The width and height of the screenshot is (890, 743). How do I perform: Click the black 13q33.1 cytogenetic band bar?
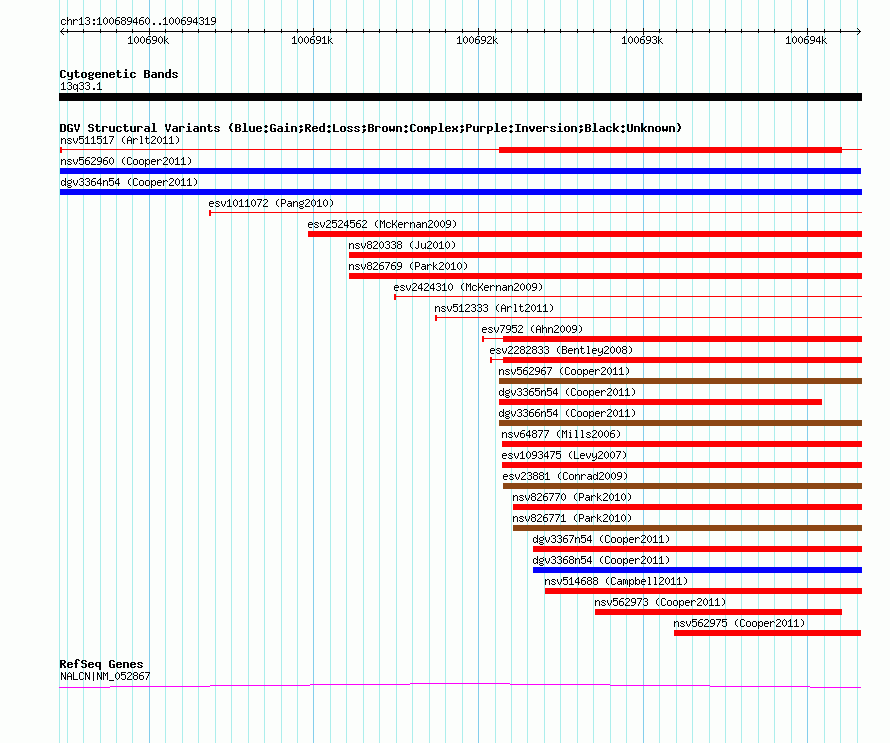[x=460, y=97]
